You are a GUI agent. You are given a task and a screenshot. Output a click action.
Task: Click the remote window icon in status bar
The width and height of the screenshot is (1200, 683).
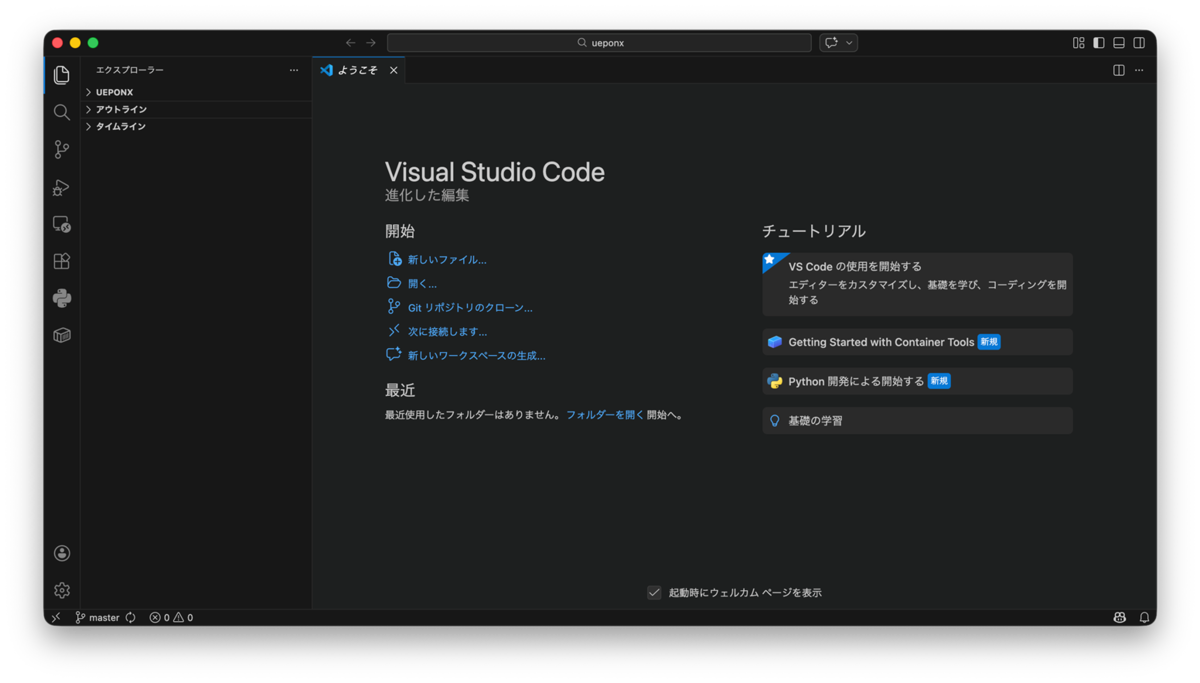(56, 618)
